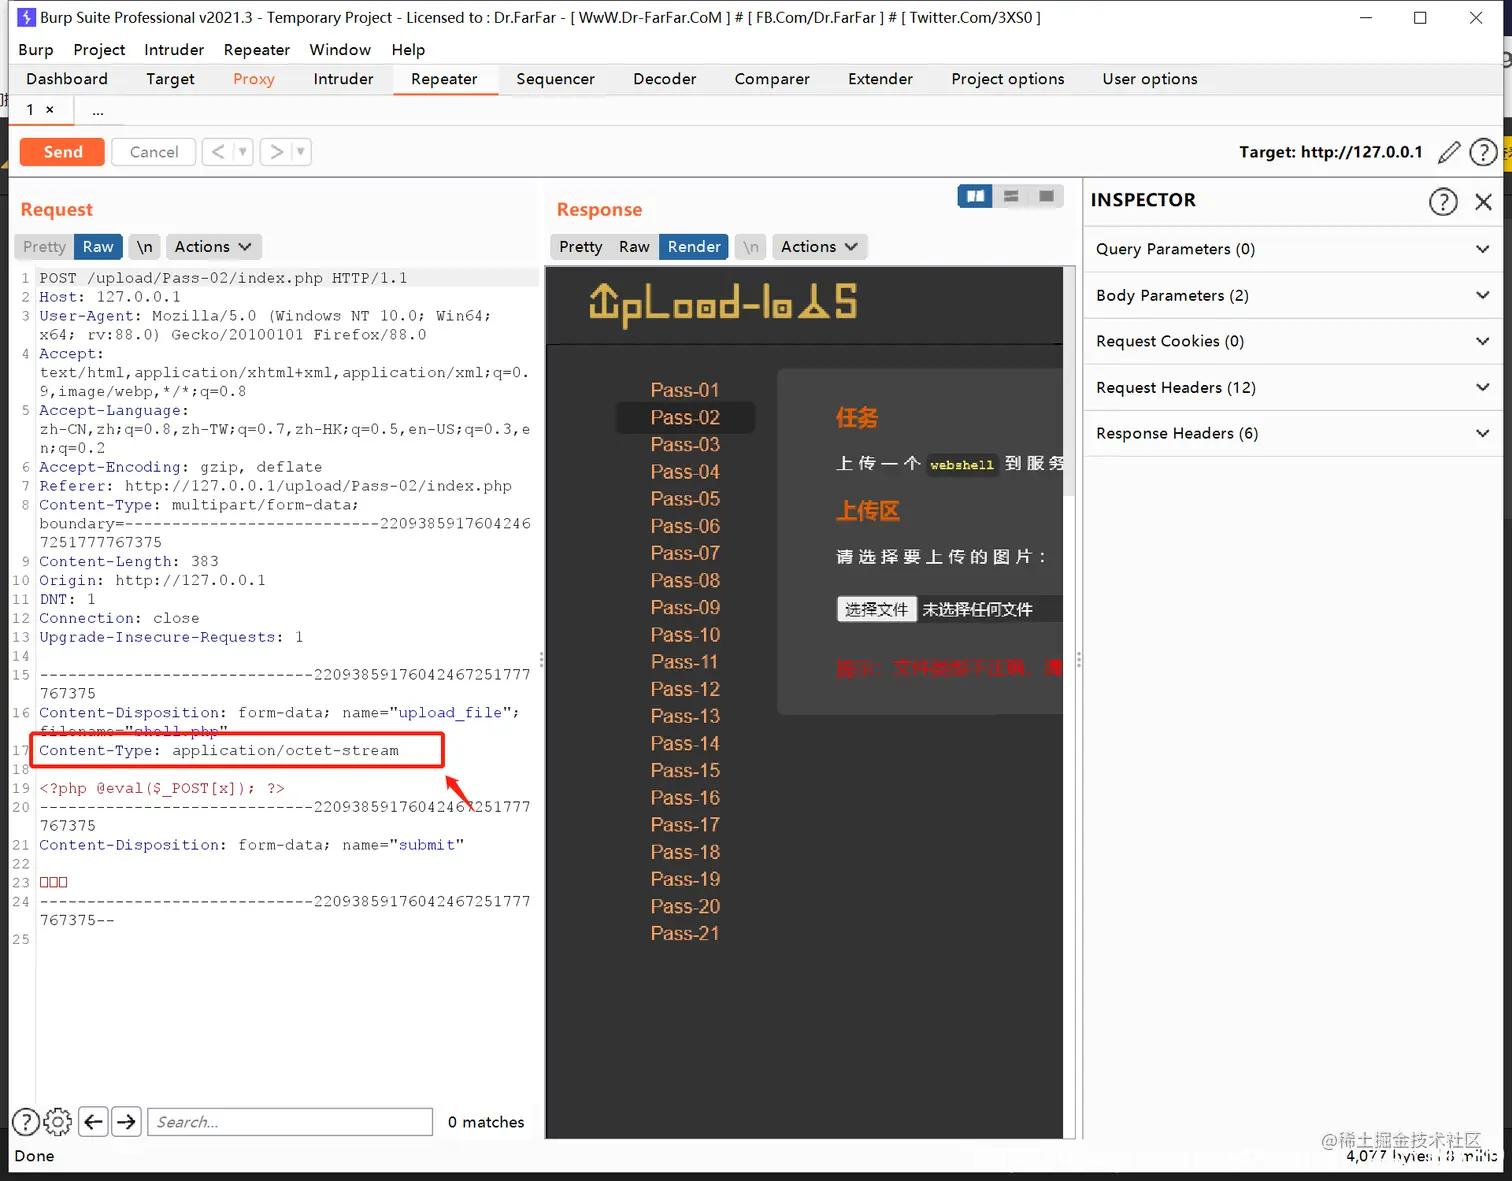Open the Project options tab

click(1007, 79)
